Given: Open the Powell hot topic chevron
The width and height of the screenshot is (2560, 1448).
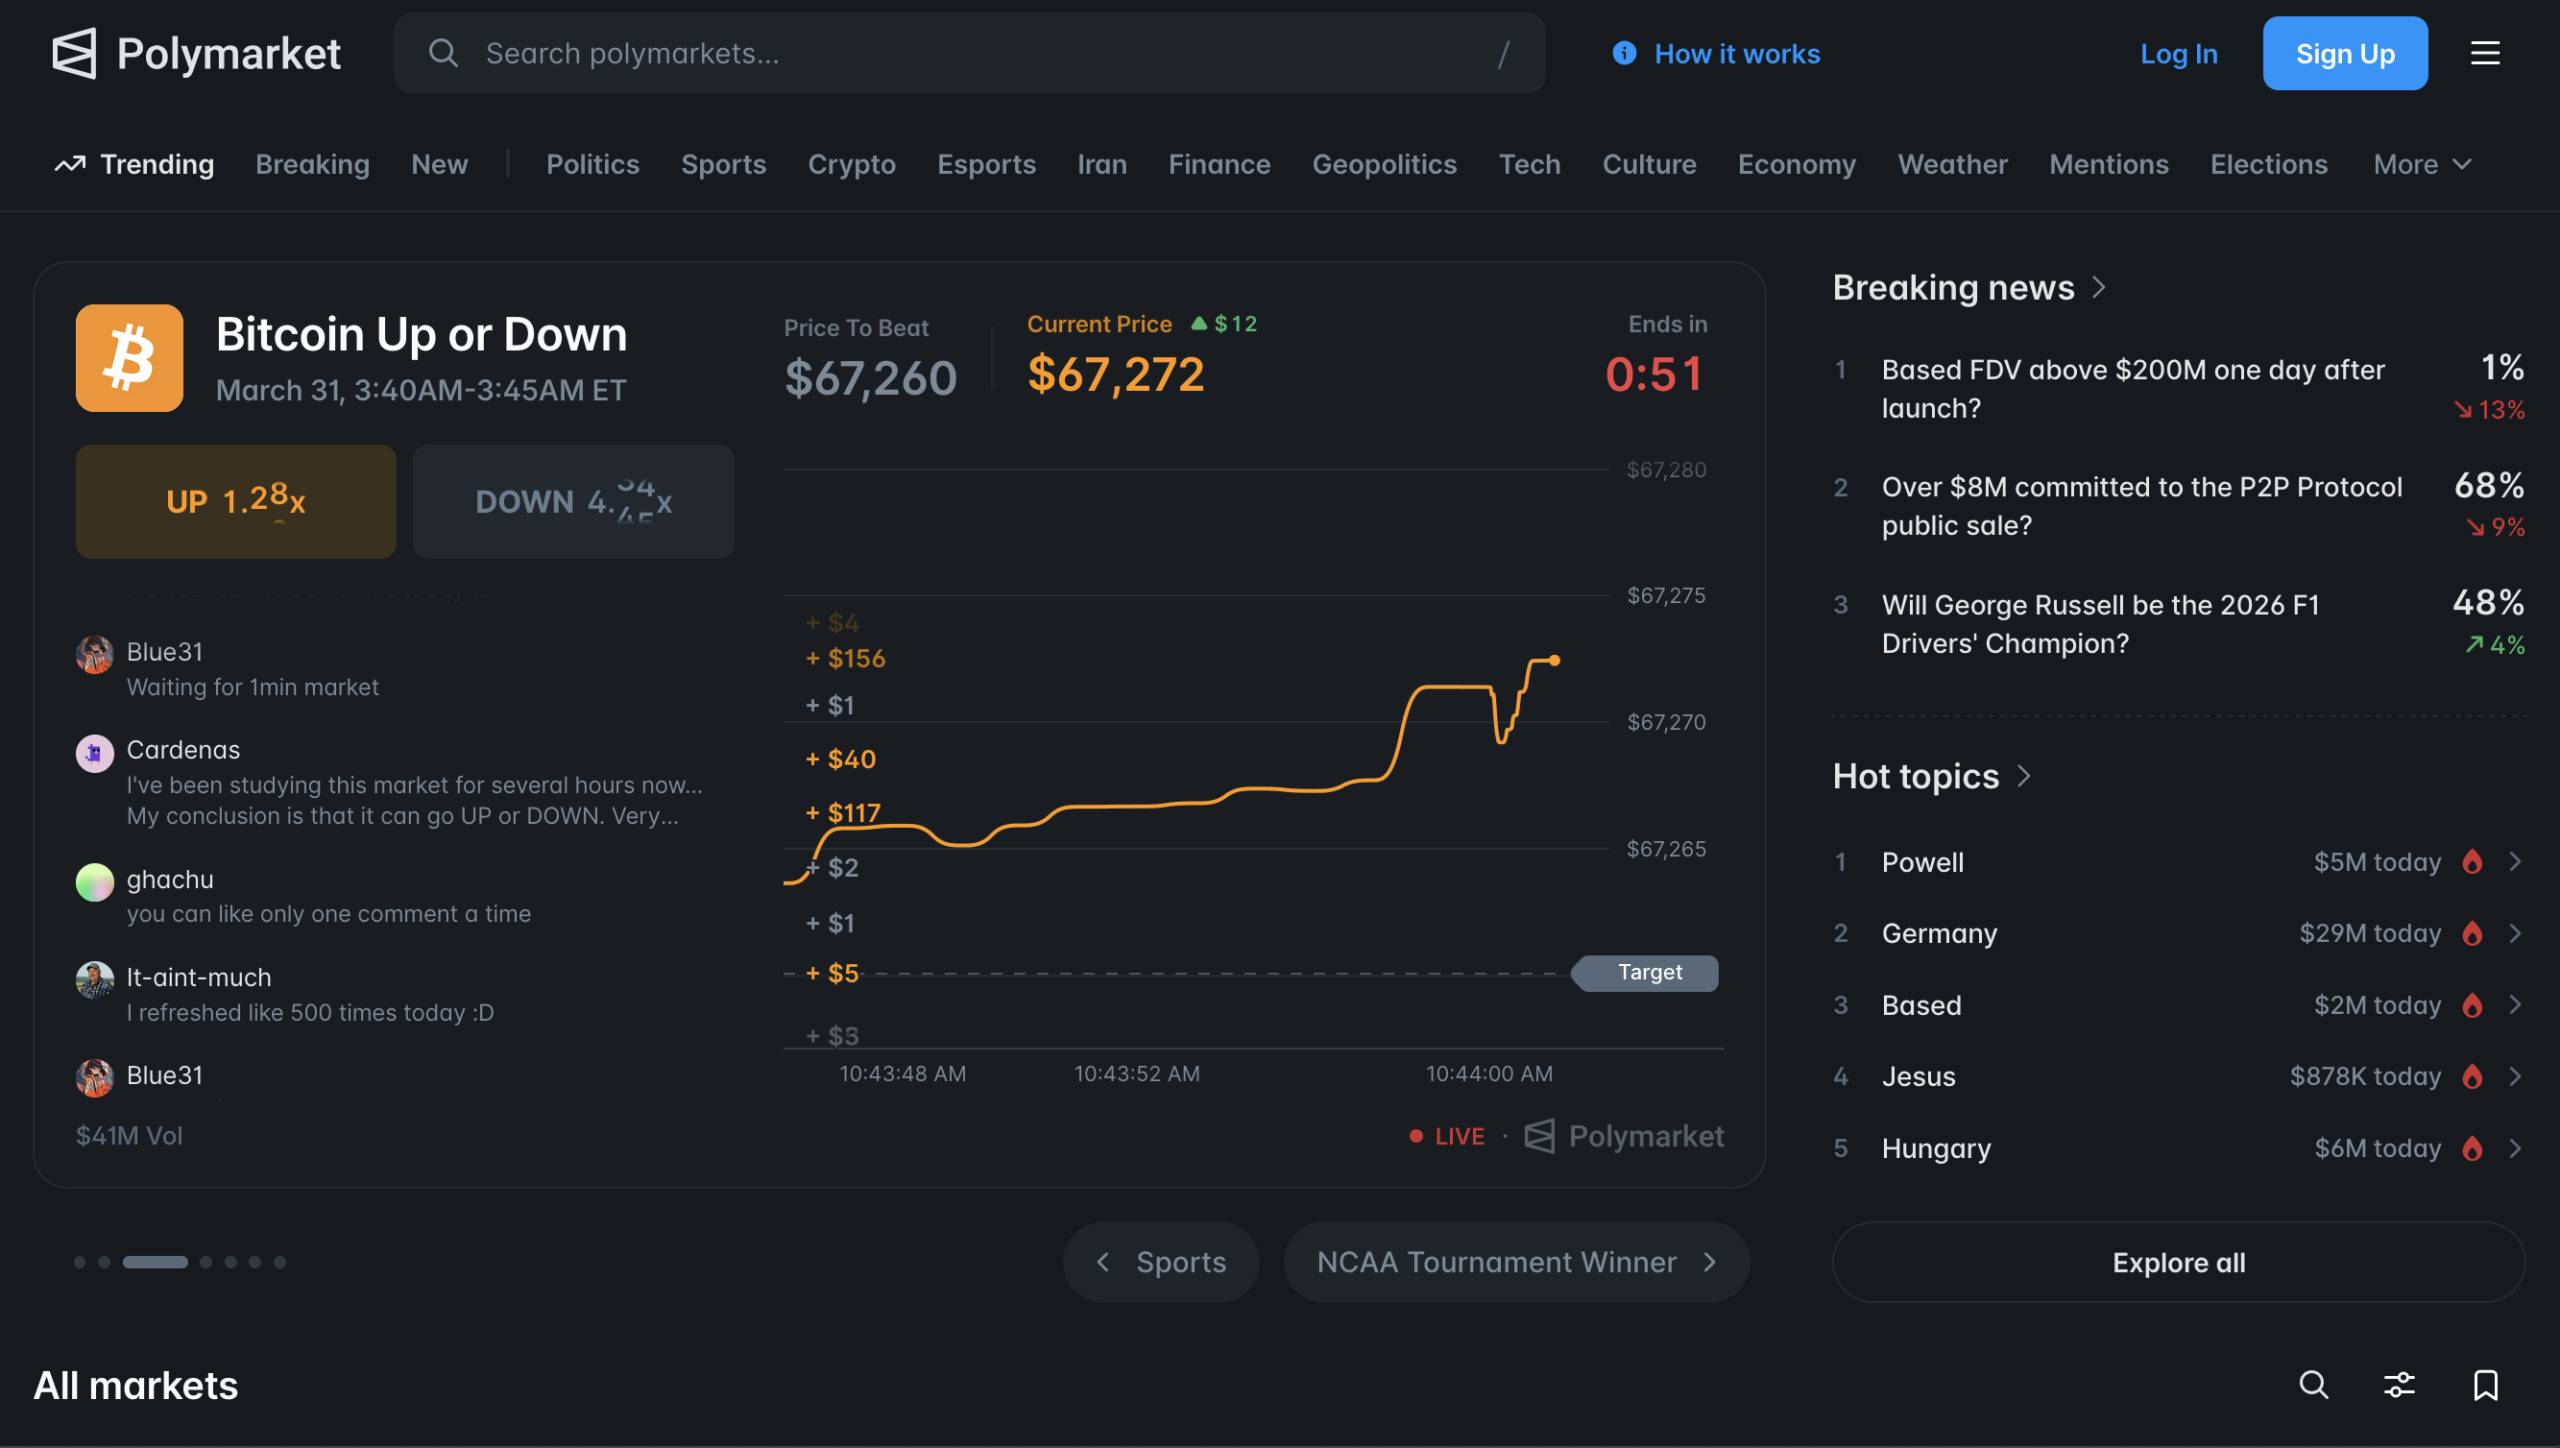Looking at the screenshot, I should pyautogui.click(x=2515, y=862).
